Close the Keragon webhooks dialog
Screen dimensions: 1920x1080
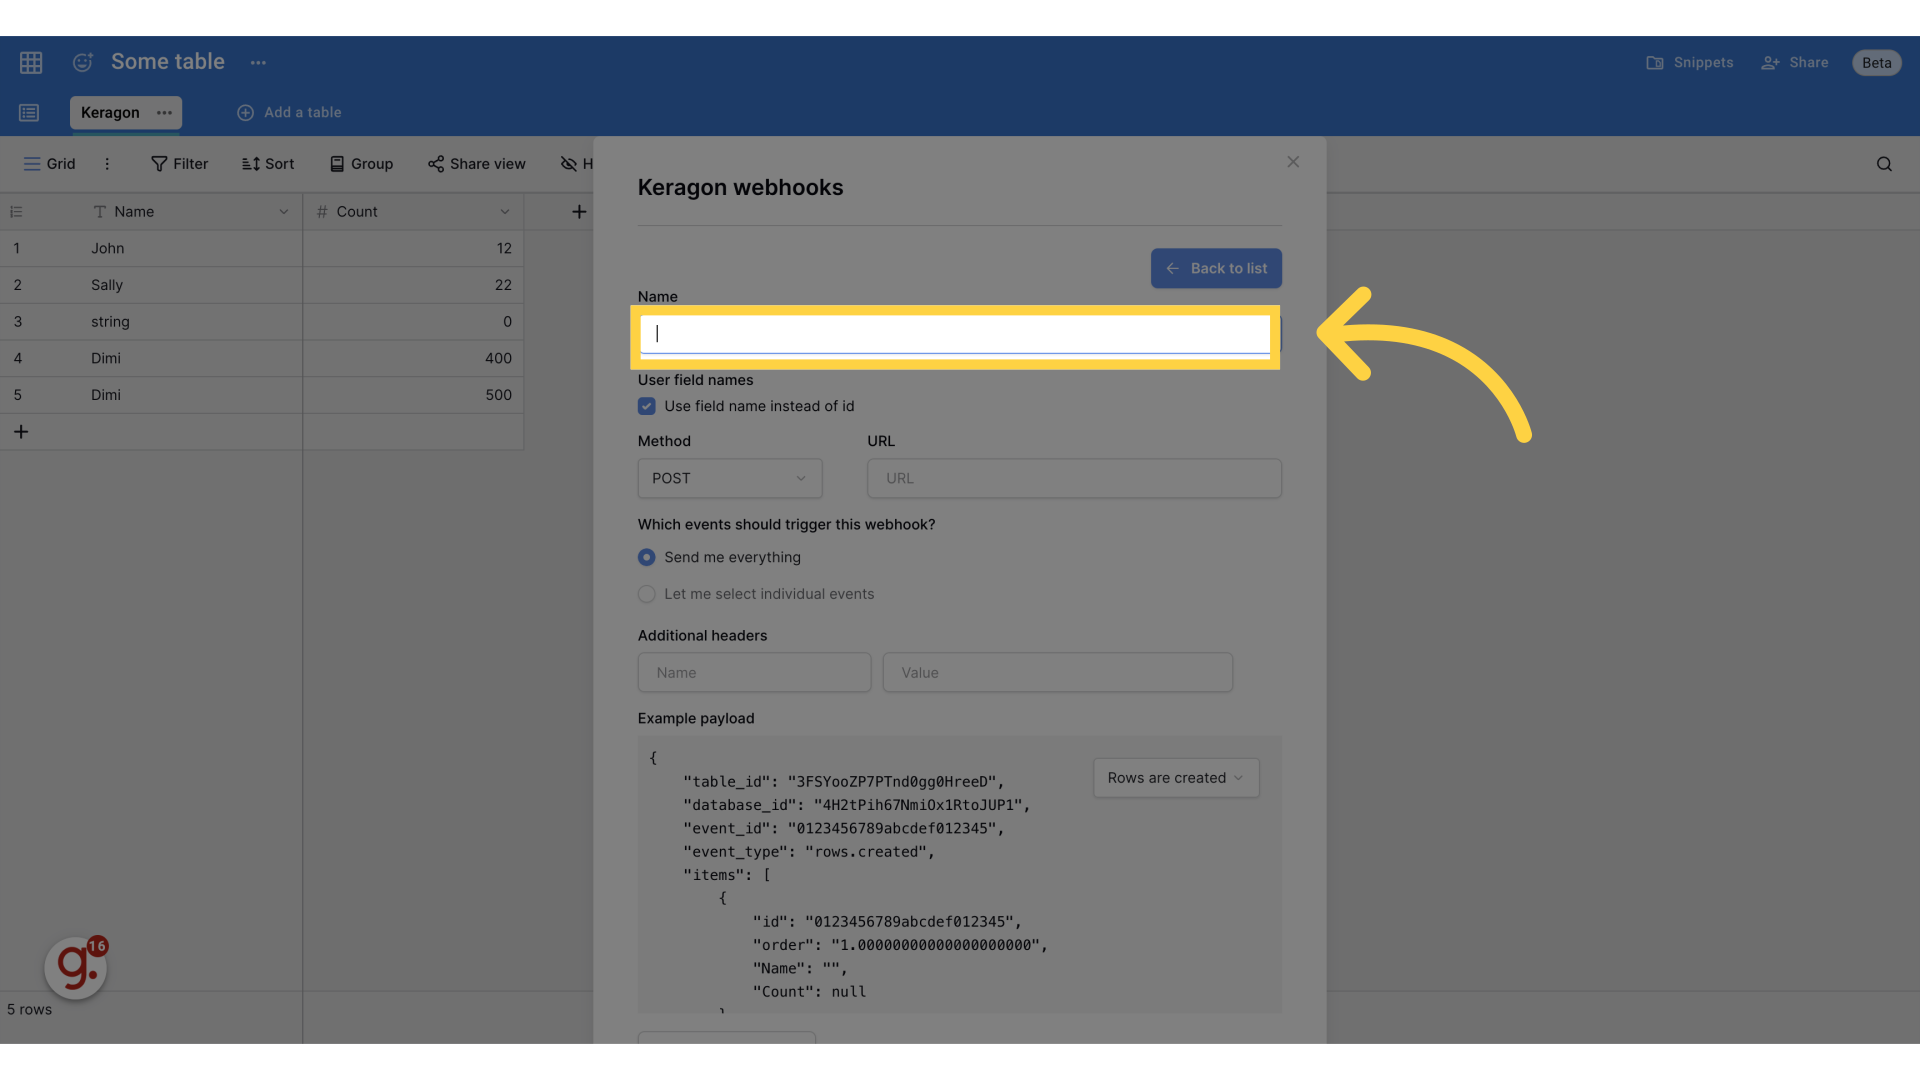click(1293, 162)
